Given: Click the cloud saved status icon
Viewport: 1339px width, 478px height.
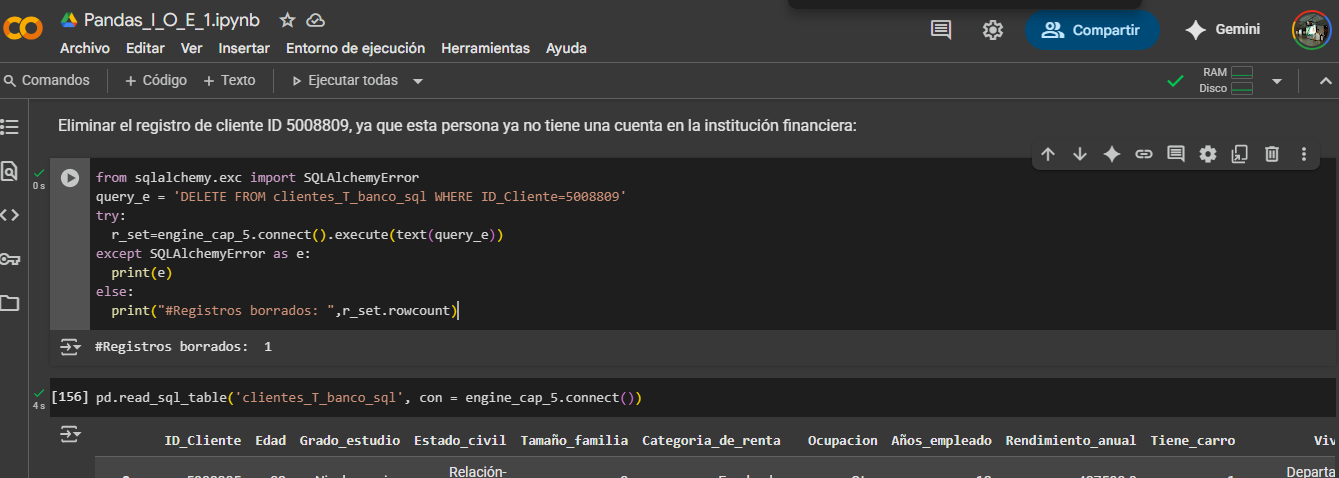Looking at the screenshot, I should [315, 20].
